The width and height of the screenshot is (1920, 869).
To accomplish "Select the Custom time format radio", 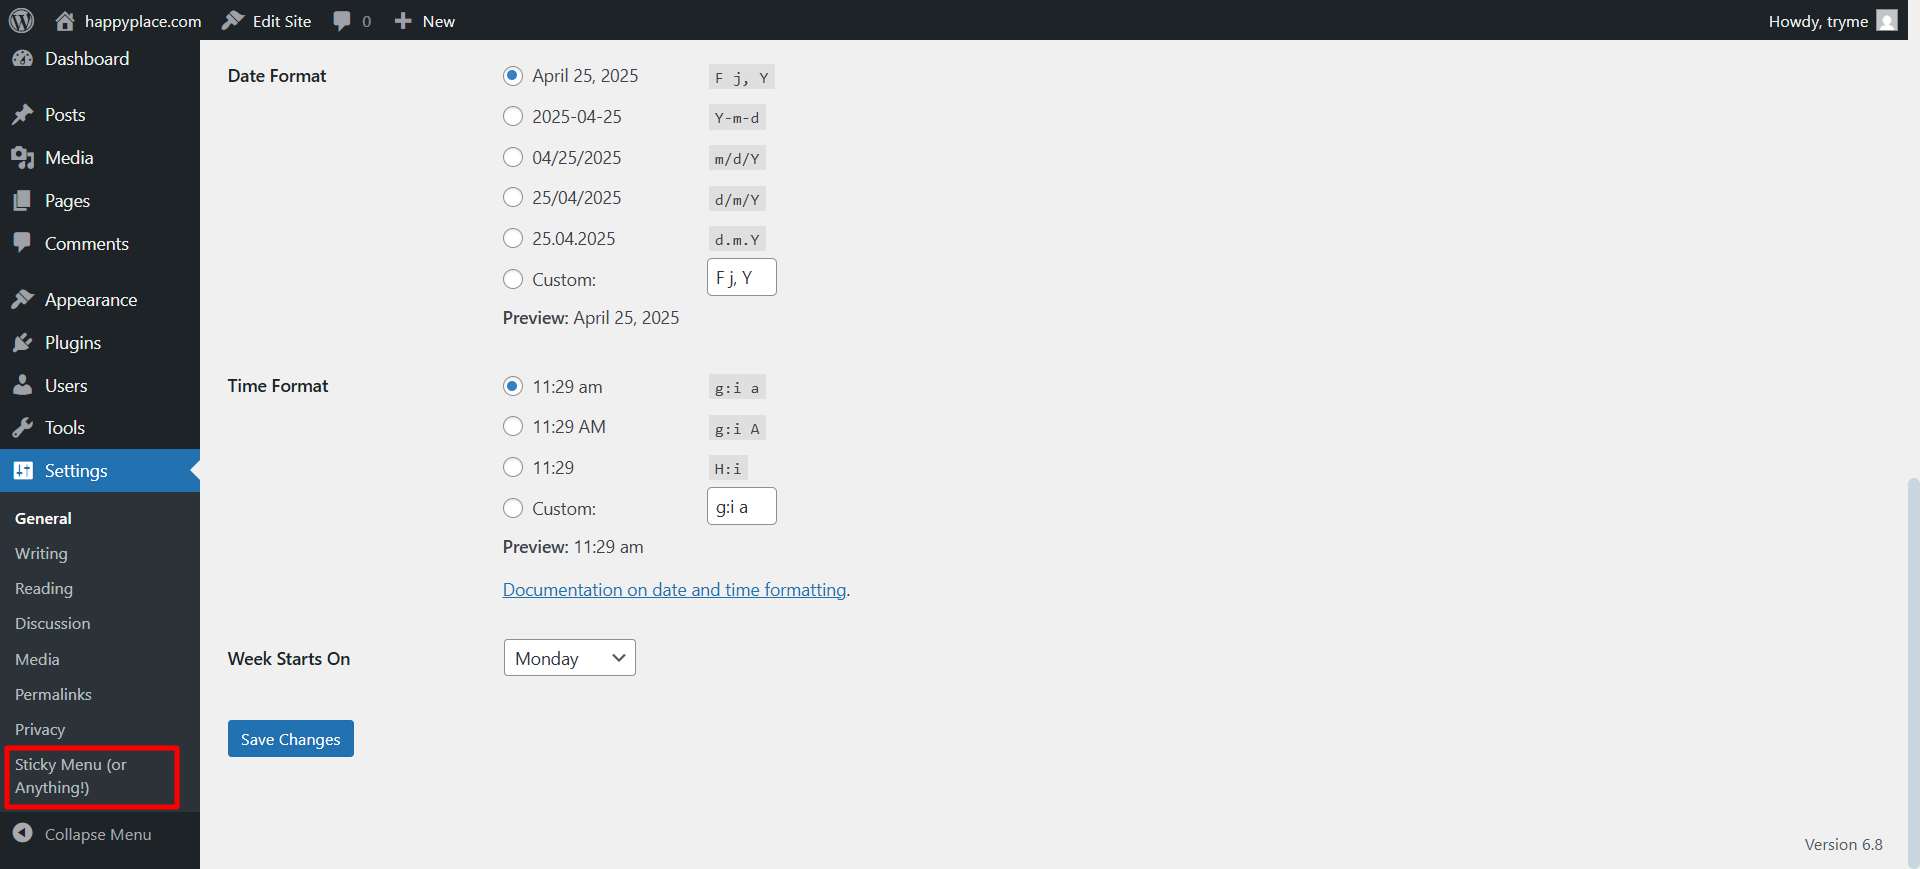I will [x=513, y=508].
